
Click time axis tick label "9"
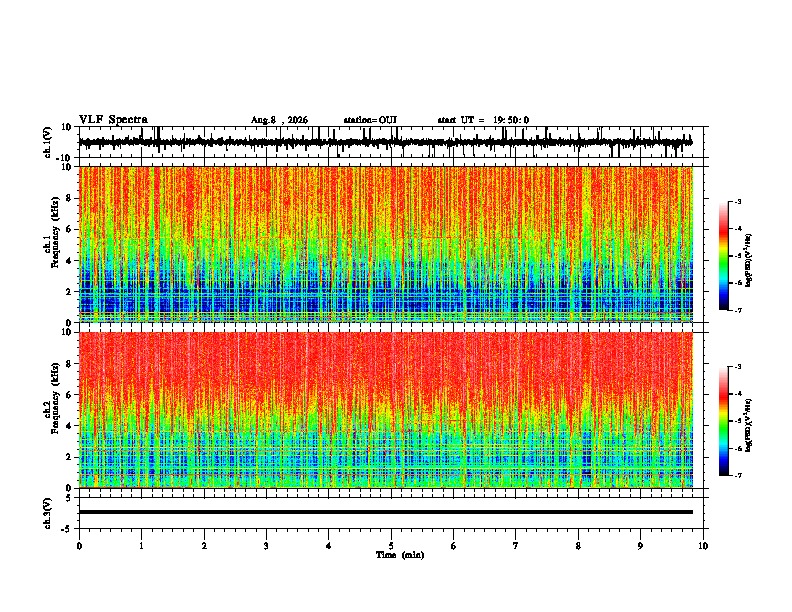(640, 546)
